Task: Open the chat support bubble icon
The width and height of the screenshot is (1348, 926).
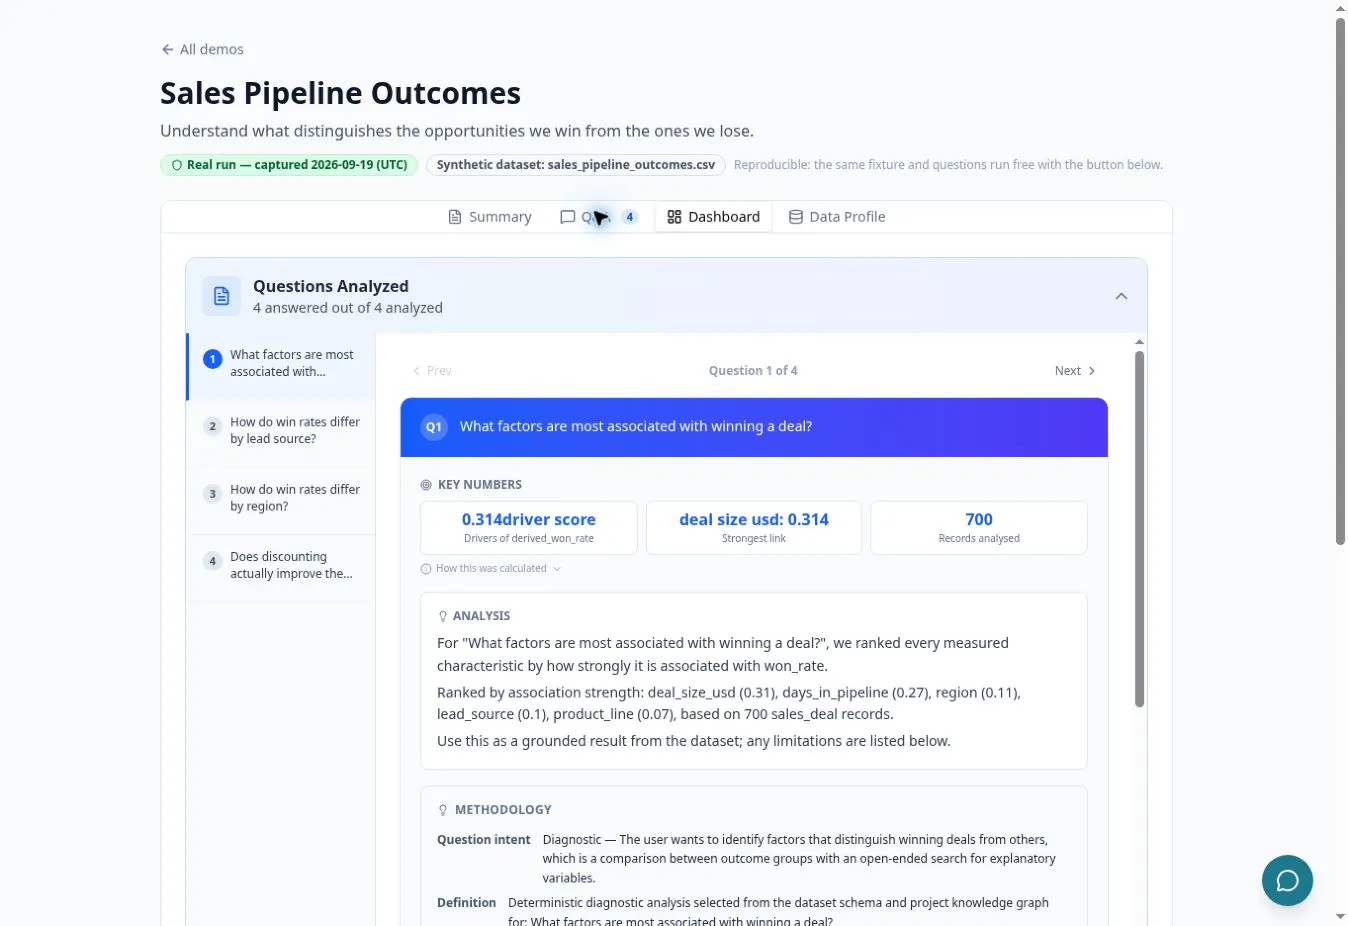Action: pyautogui.click(x=1287, y=880)
